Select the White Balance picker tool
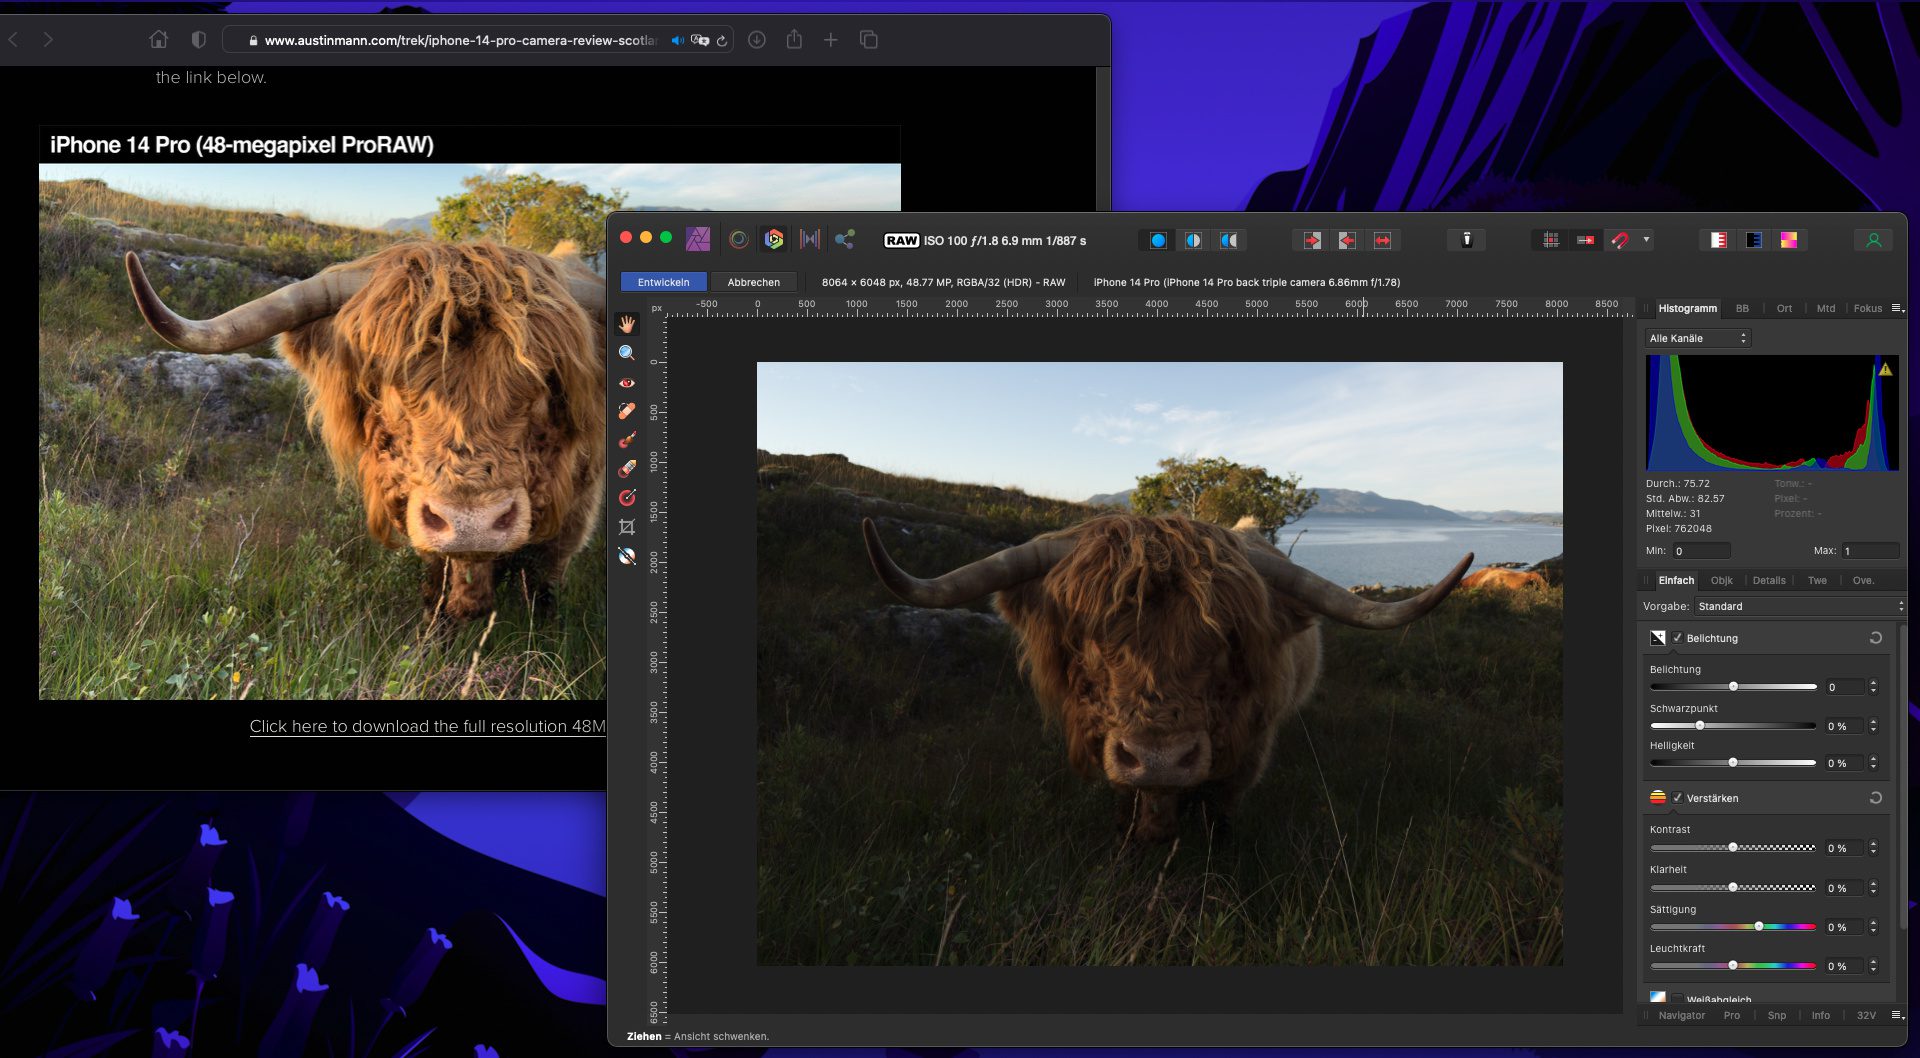Screen dimensions: 1920x1058 tap(627, 556)
